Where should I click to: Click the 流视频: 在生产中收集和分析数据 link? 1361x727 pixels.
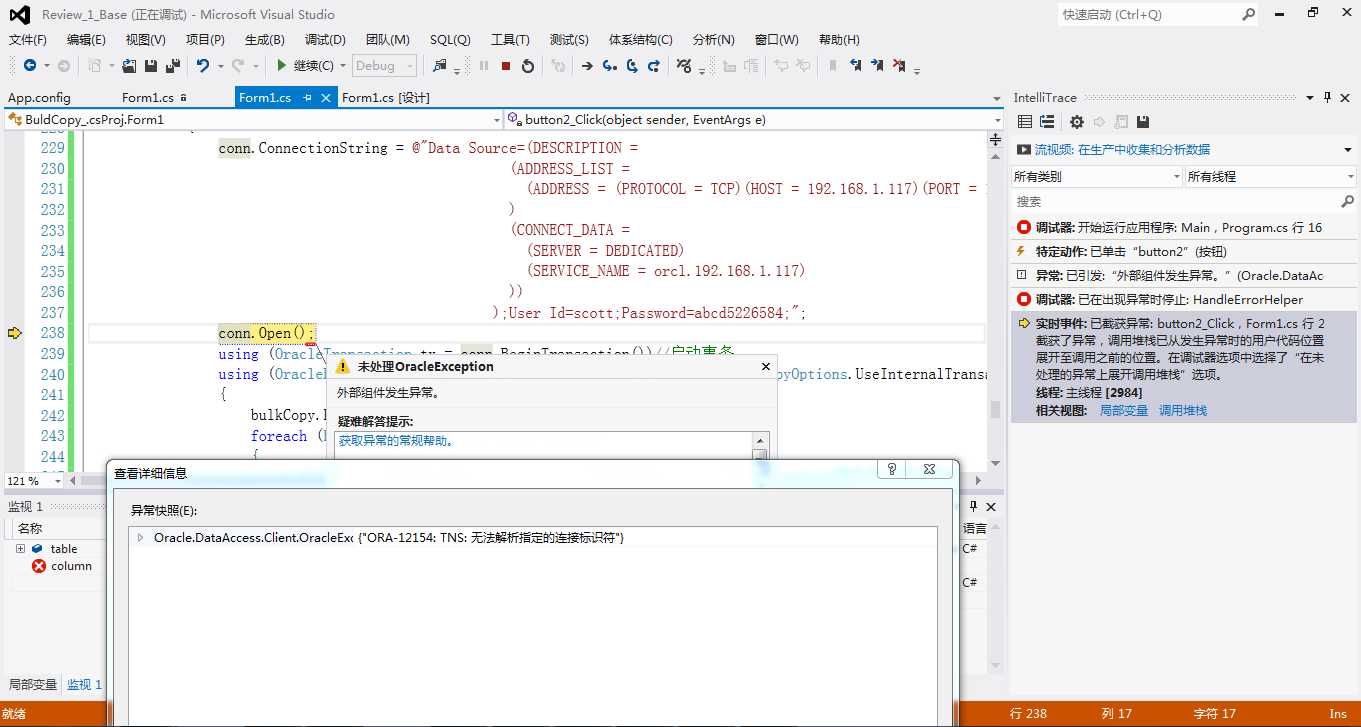(x=1122, y=150)
